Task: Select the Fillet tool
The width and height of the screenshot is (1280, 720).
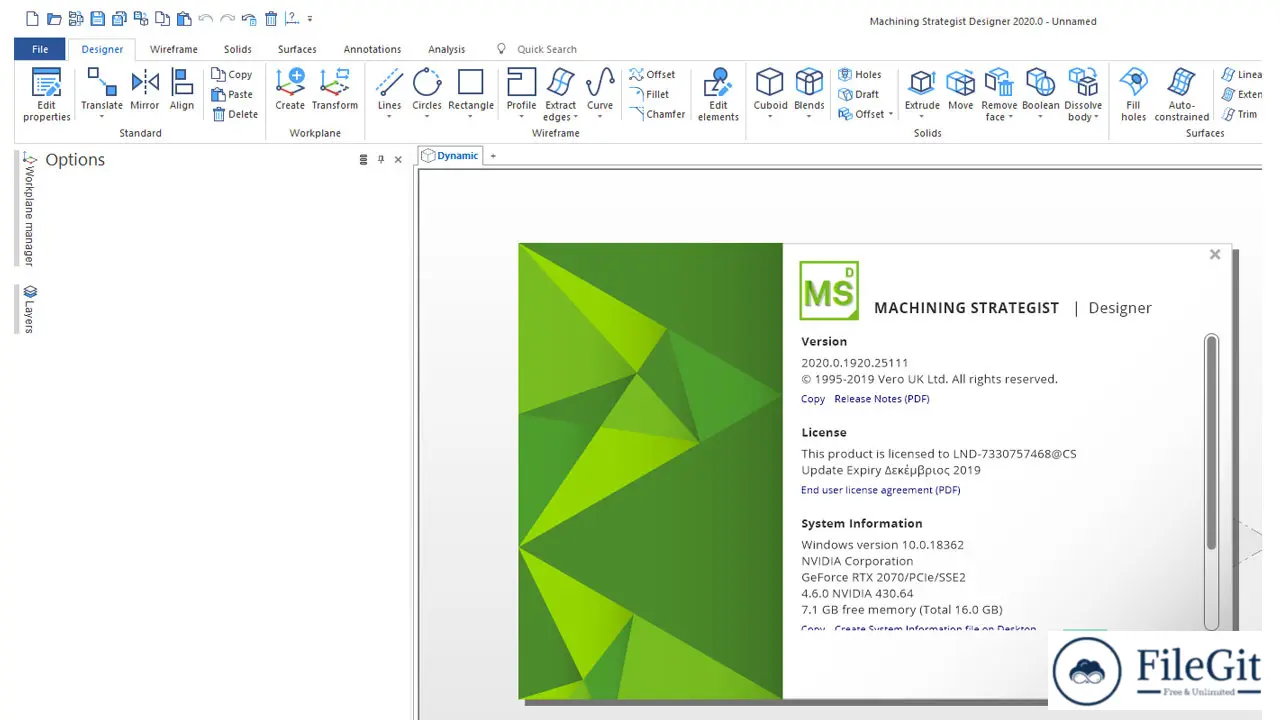Action: coord(649,95)
